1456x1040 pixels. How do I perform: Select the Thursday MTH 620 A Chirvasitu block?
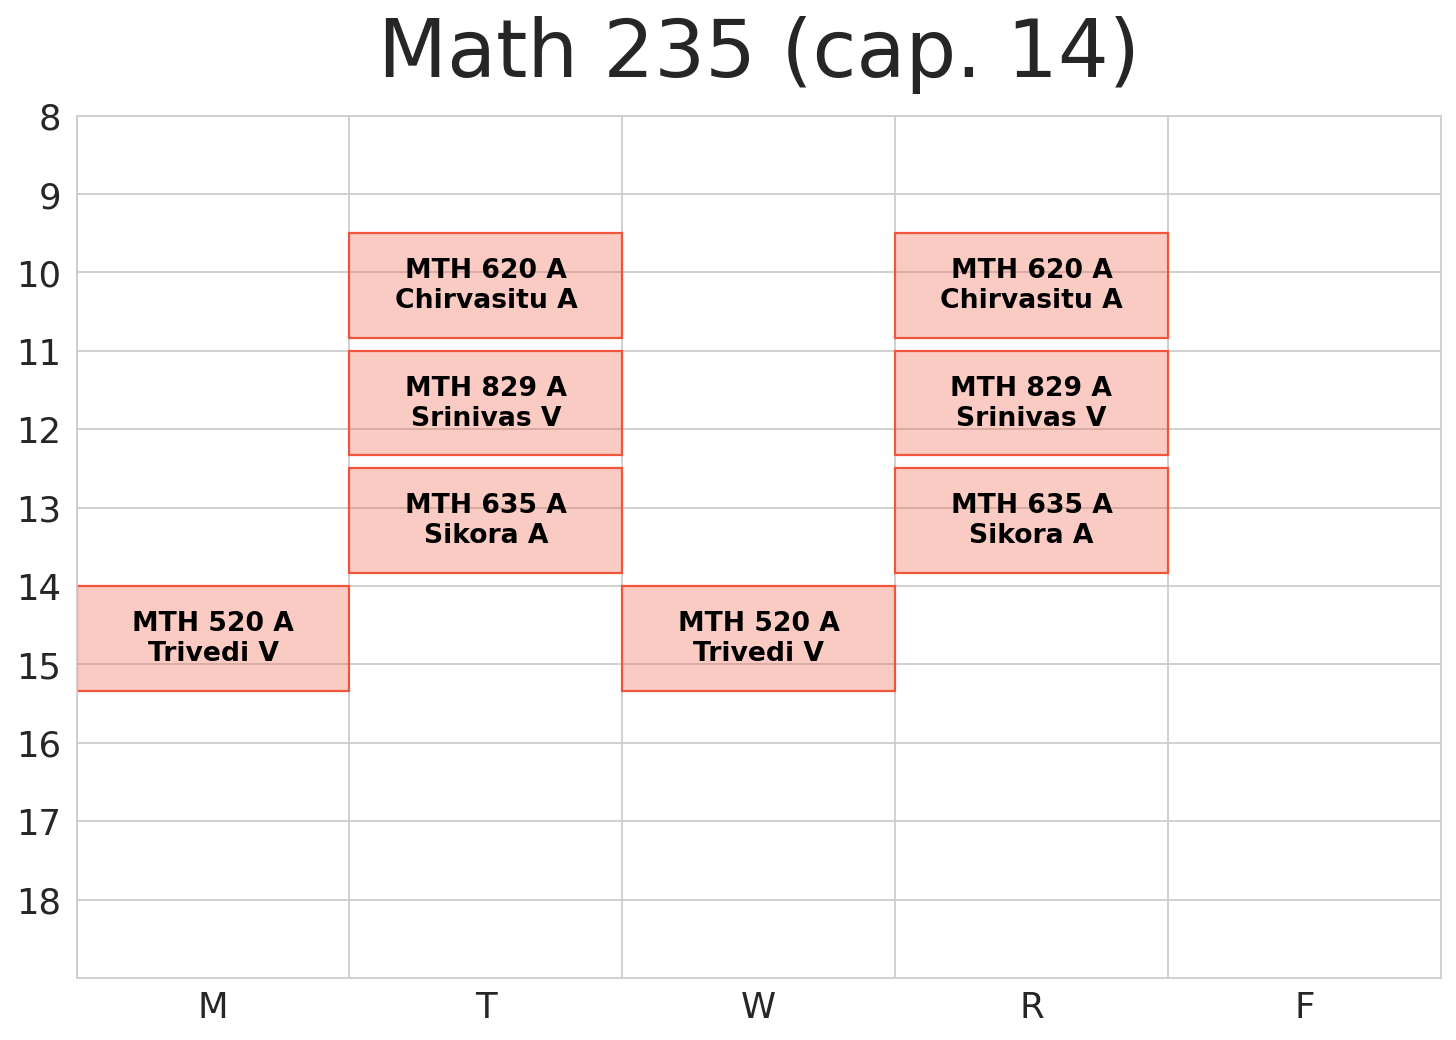1031,285
